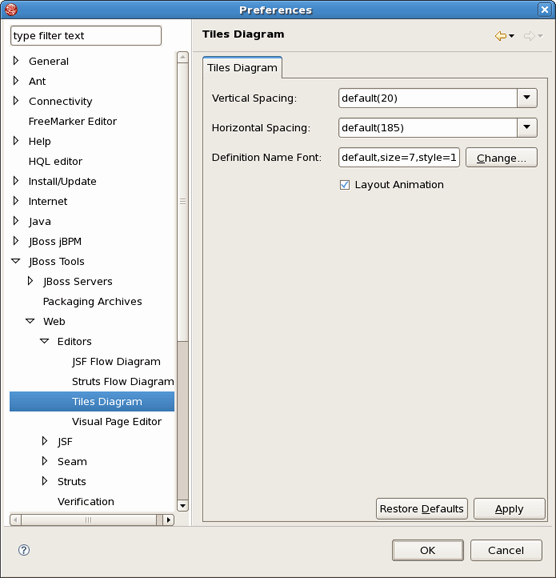This screenshot has width=556, height=578.
Task: Click horizontal scrollbar right arrow
Action: point(168,520)
